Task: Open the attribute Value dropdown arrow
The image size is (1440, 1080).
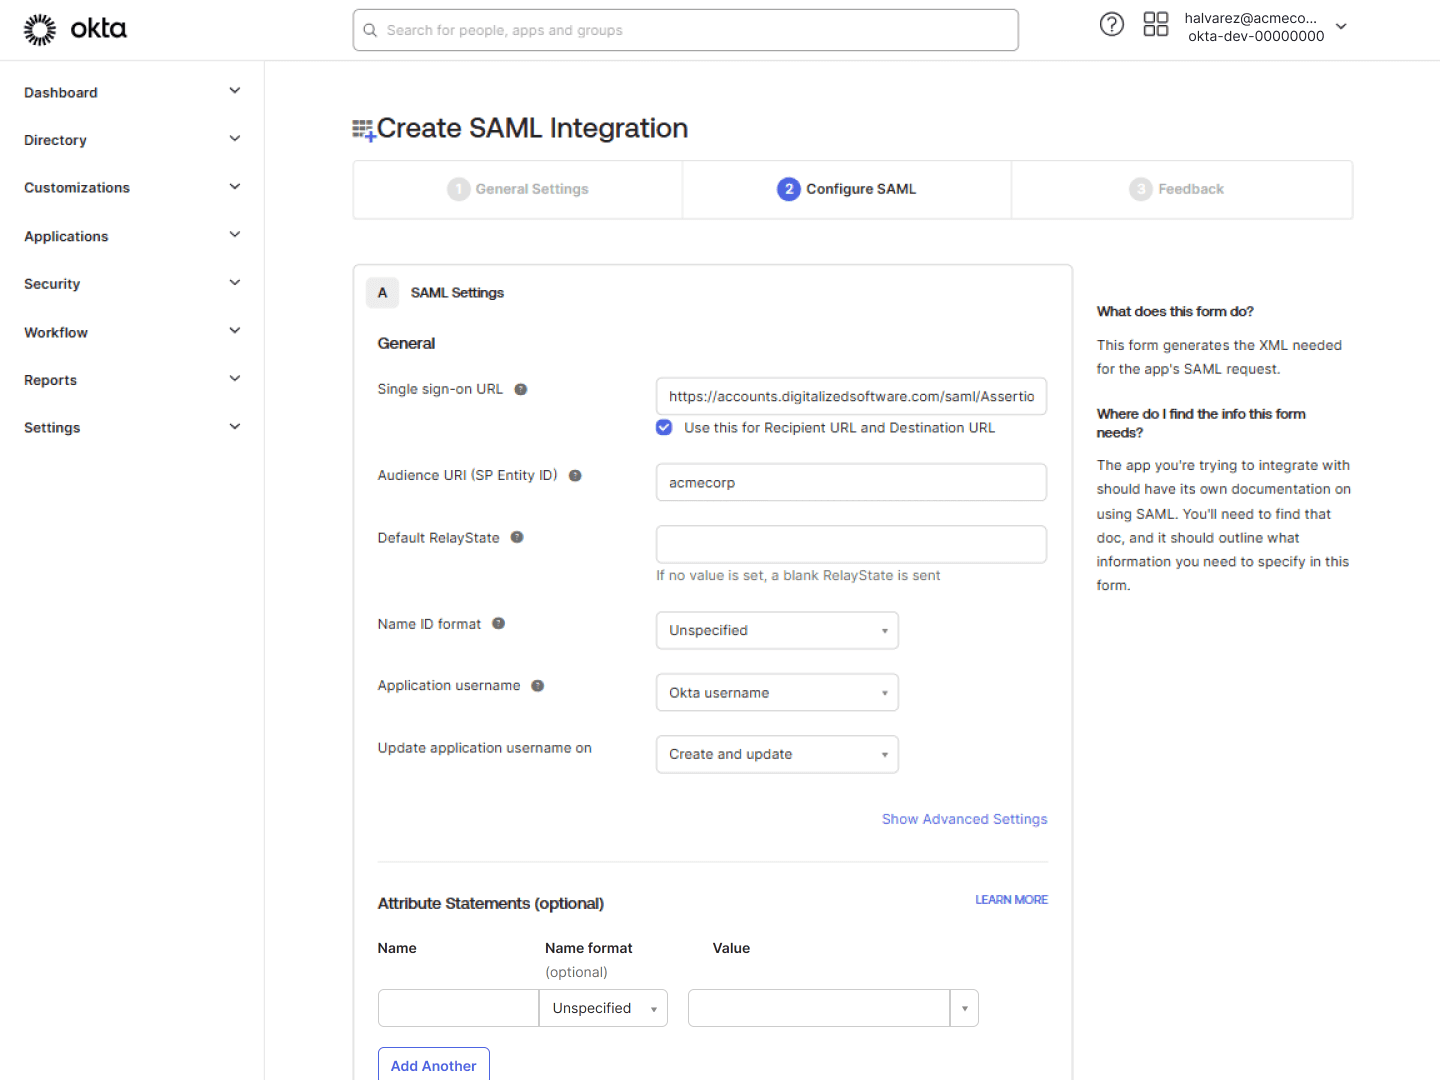Action: pyautogui.click(x=964, y=1008)
